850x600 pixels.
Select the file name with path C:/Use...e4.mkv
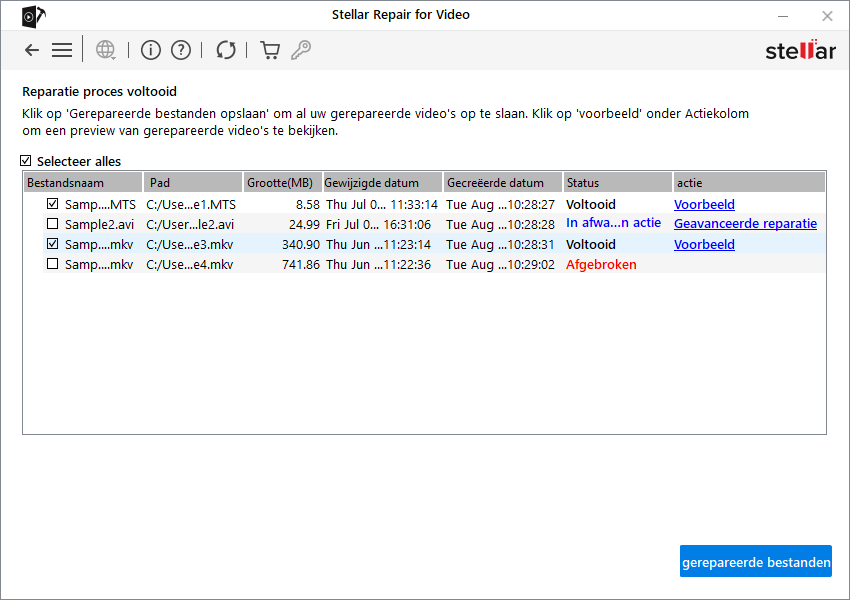99,264
